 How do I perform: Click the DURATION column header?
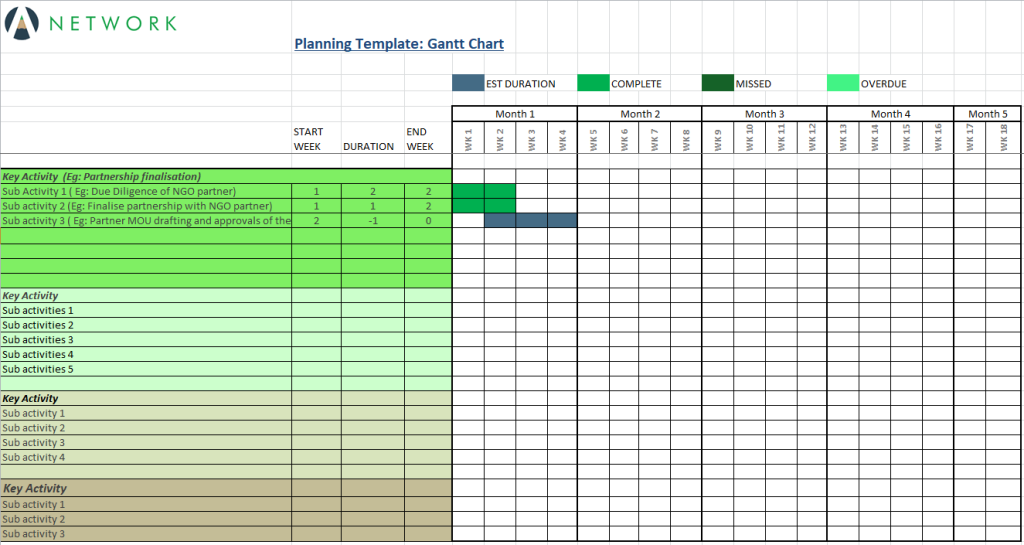368,146
